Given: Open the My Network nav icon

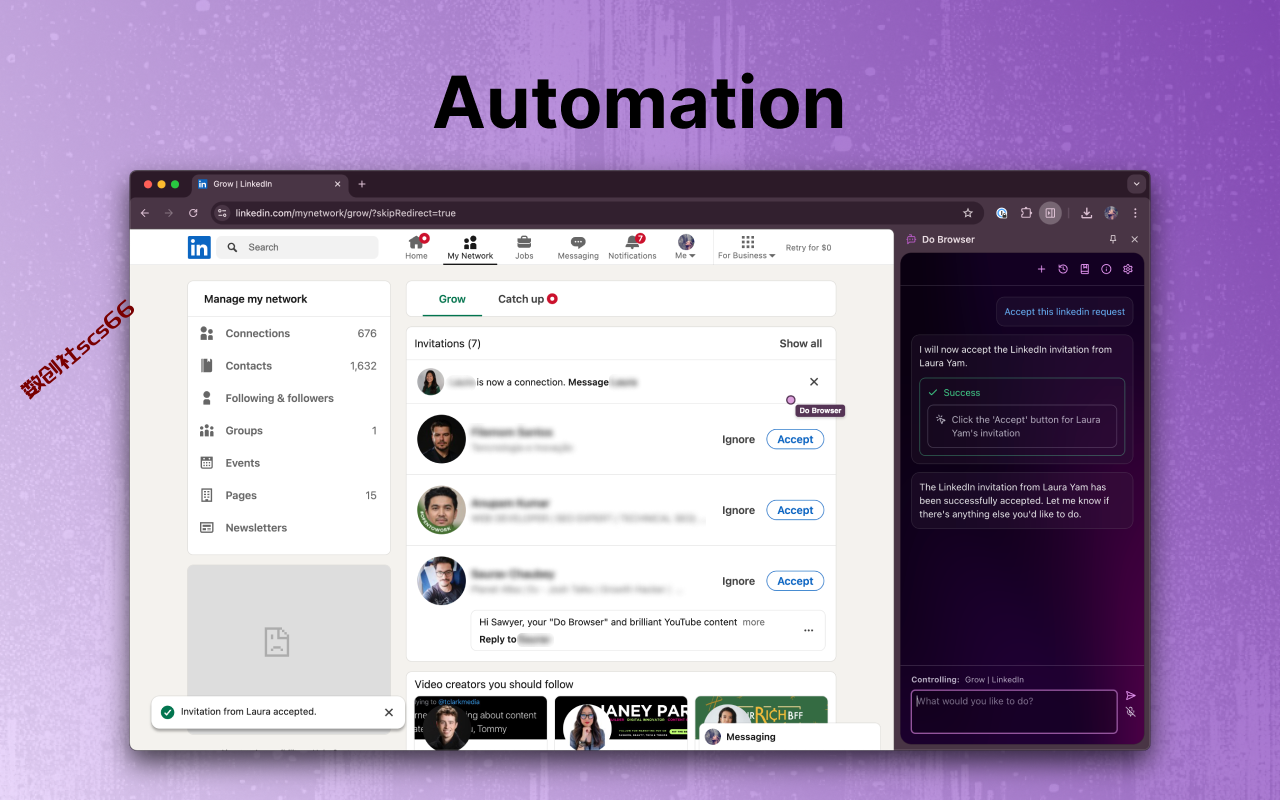Looking at the screenshot, I should (x=470, y=247).
